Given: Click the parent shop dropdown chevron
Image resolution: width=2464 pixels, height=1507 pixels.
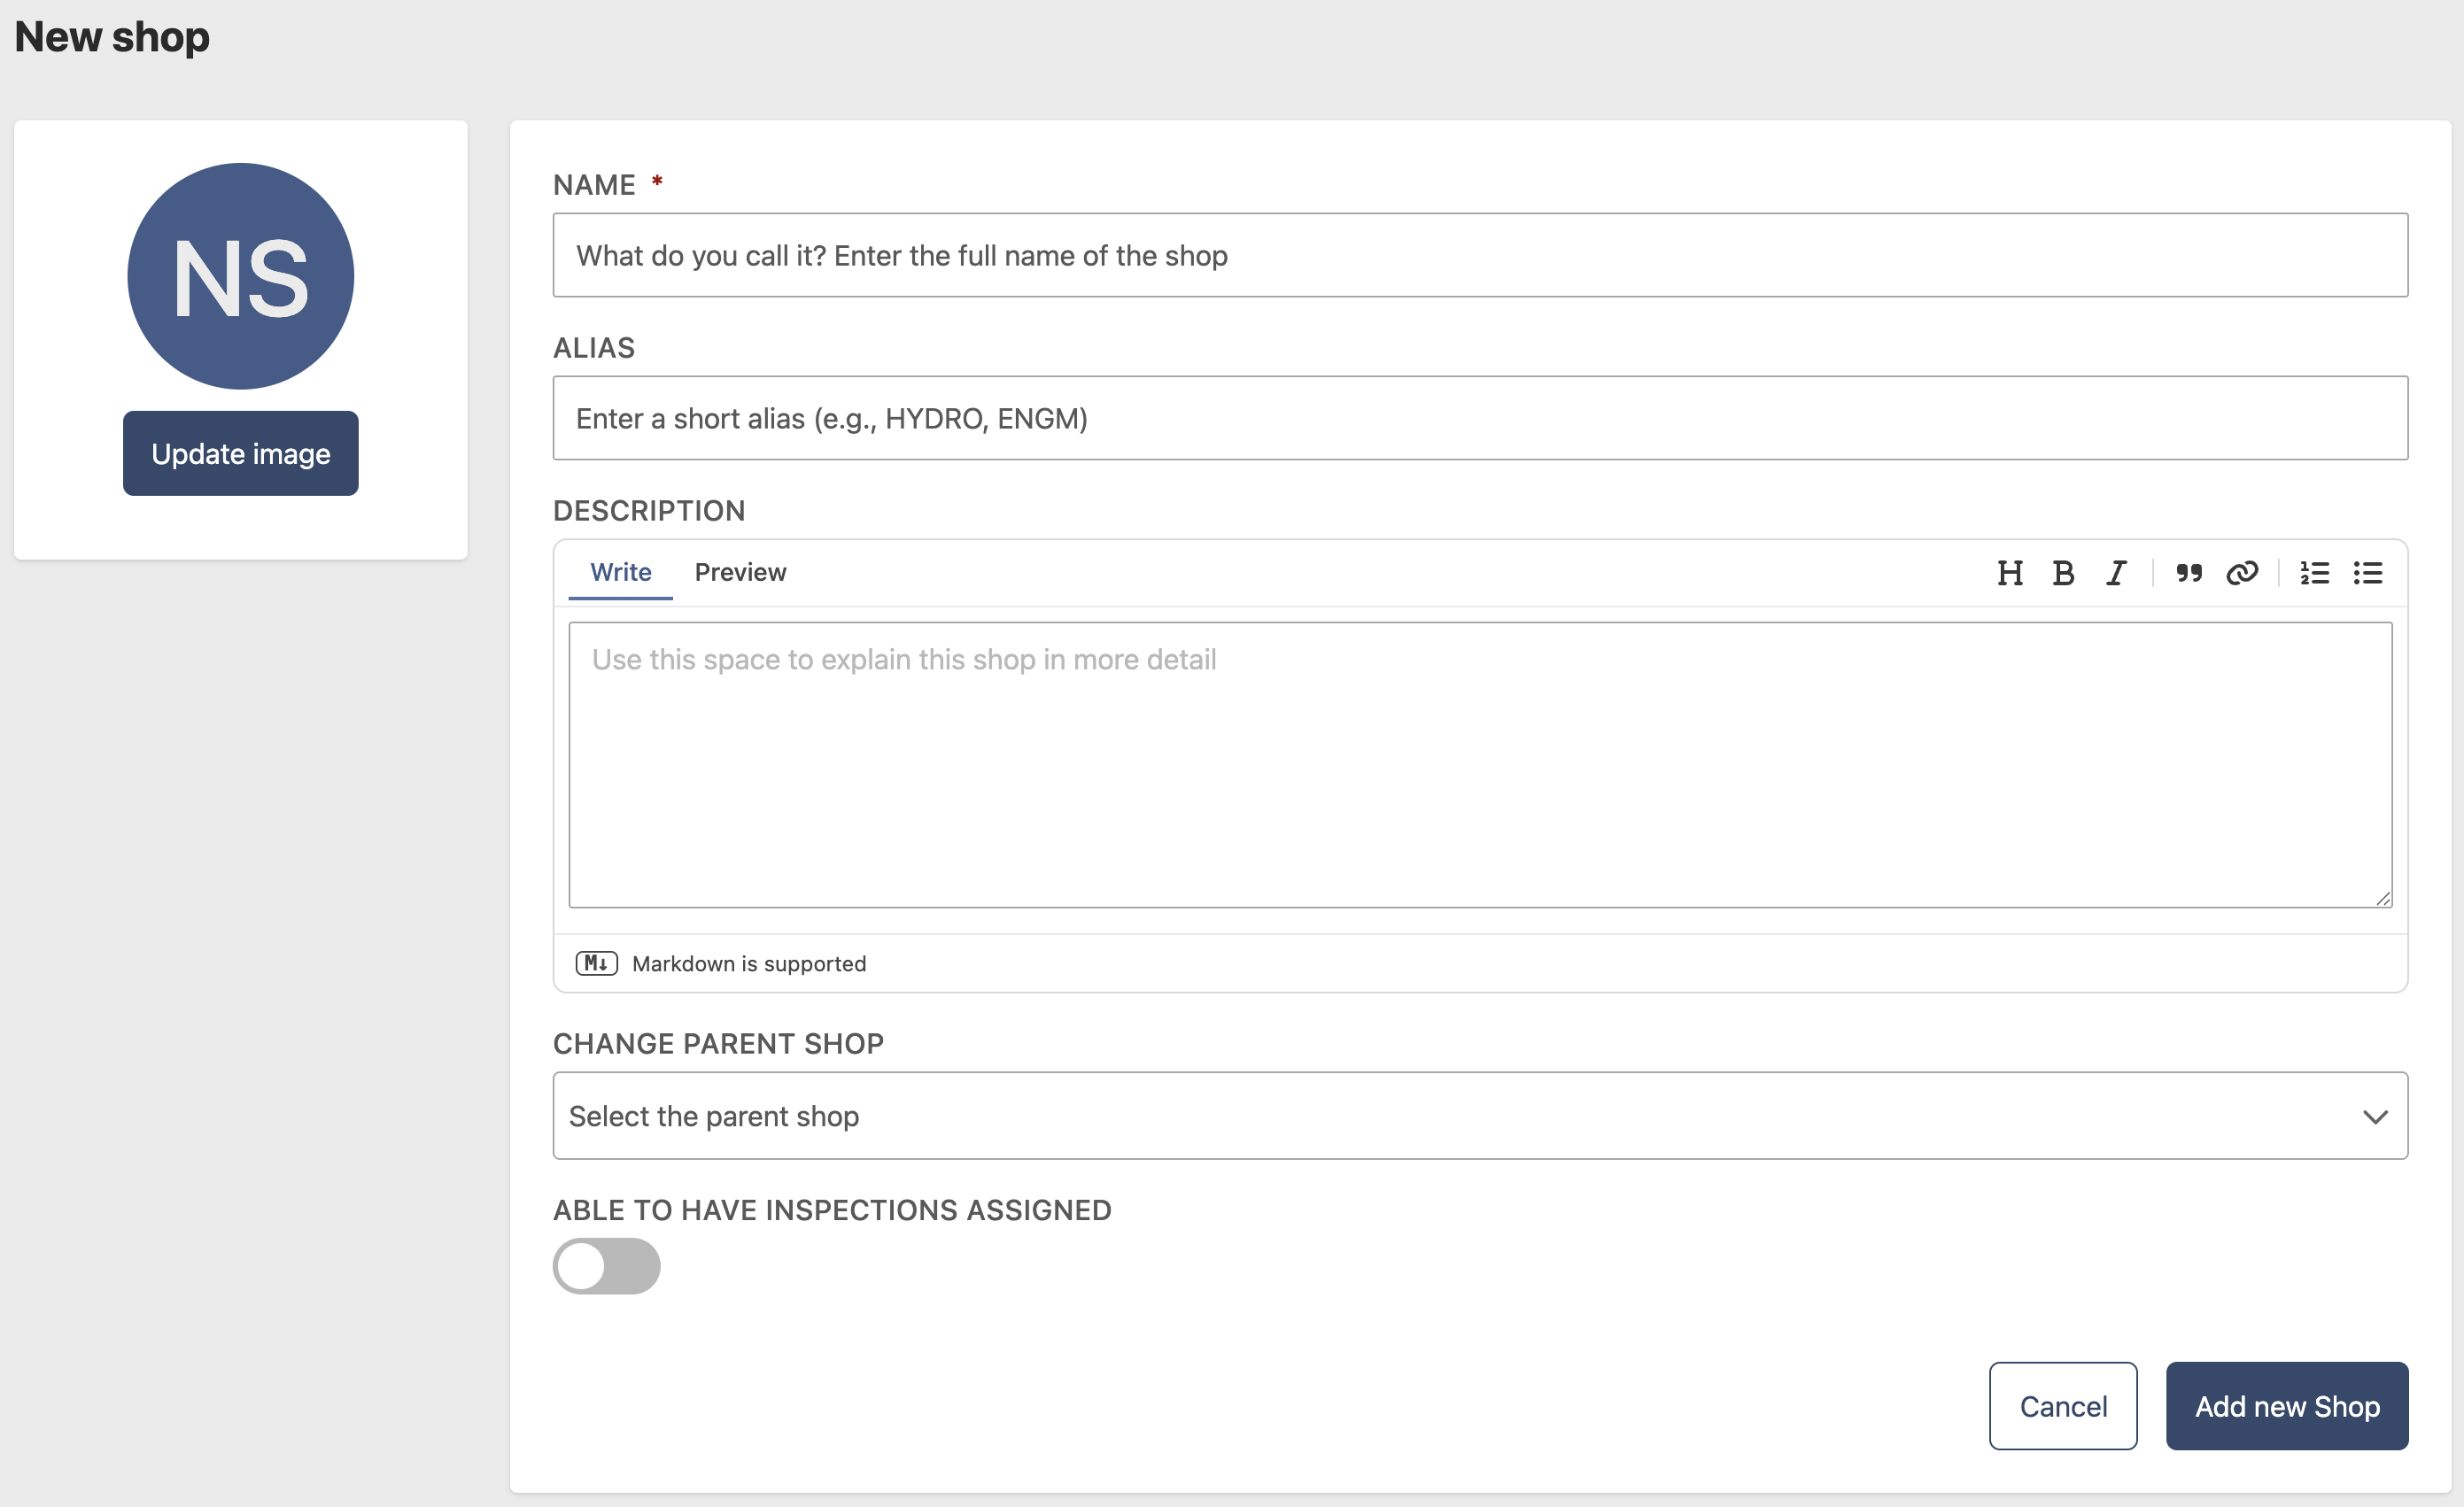Looking at the screenshot, I should point(2375,1117).
